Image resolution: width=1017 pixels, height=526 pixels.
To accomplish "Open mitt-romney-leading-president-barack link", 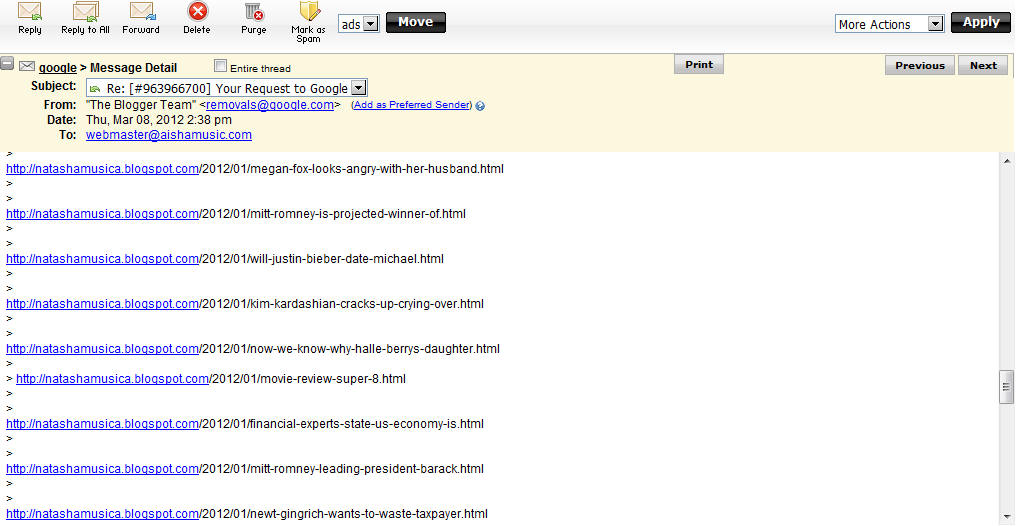I will point(102,468).
